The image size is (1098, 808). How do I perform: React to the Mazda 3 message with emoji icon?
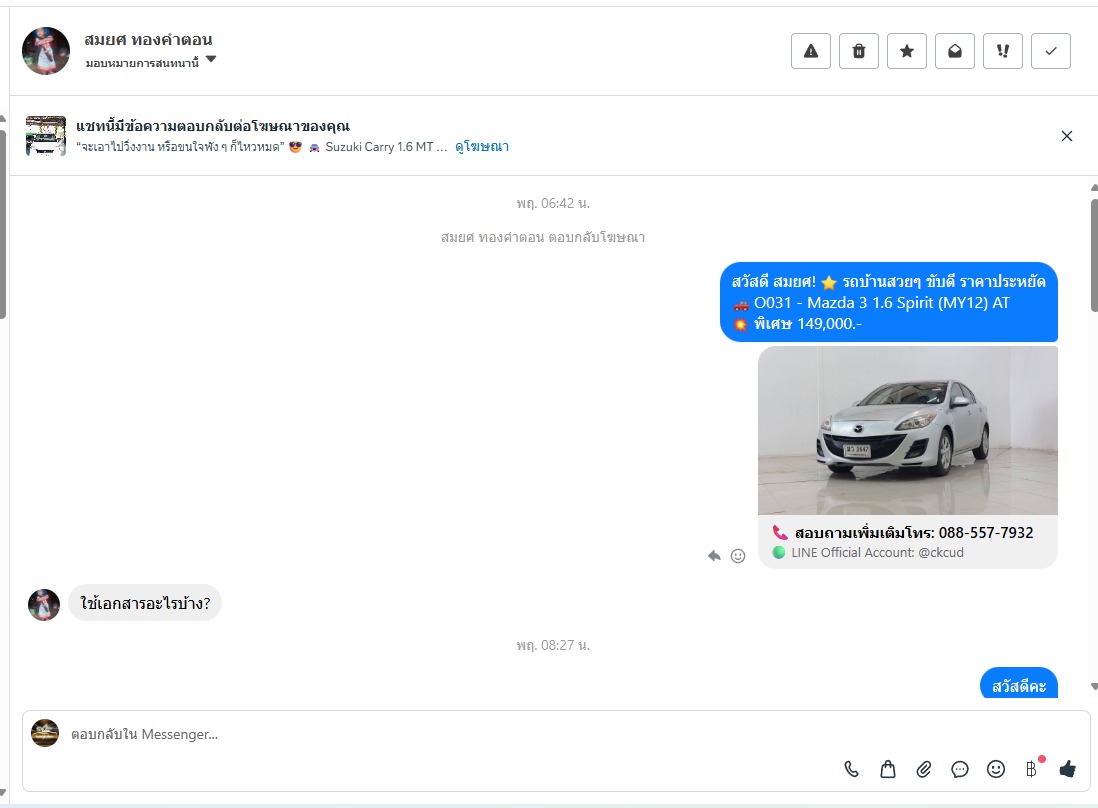738,556
